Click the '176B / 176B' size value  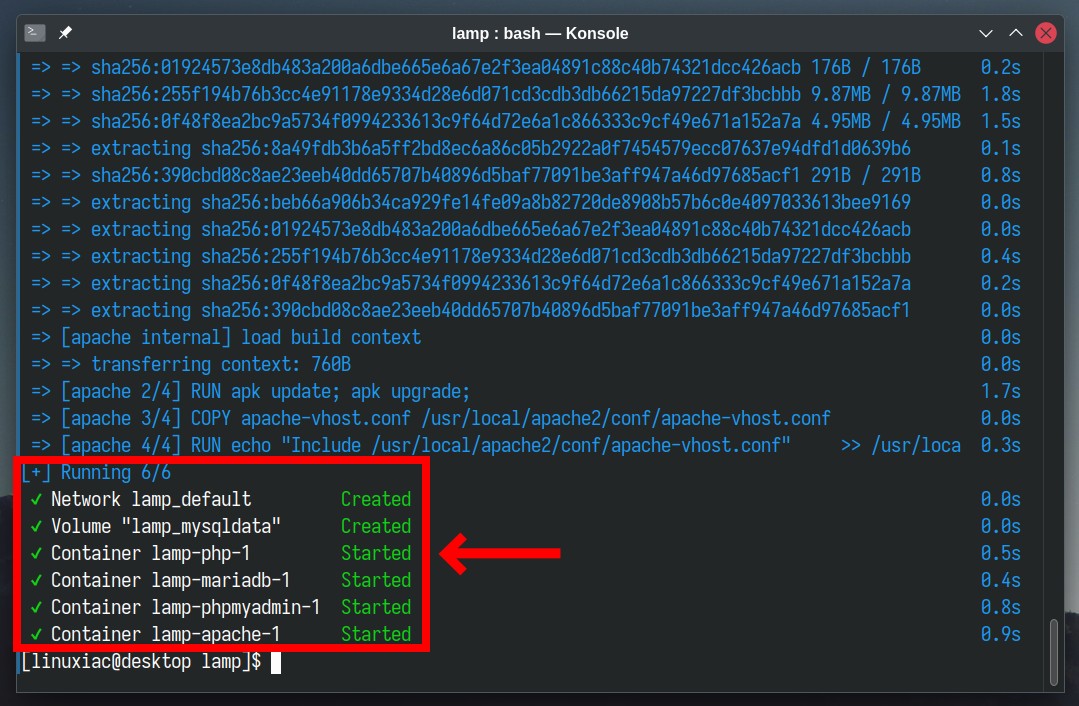pyautogui.click(x=866, y=67)
